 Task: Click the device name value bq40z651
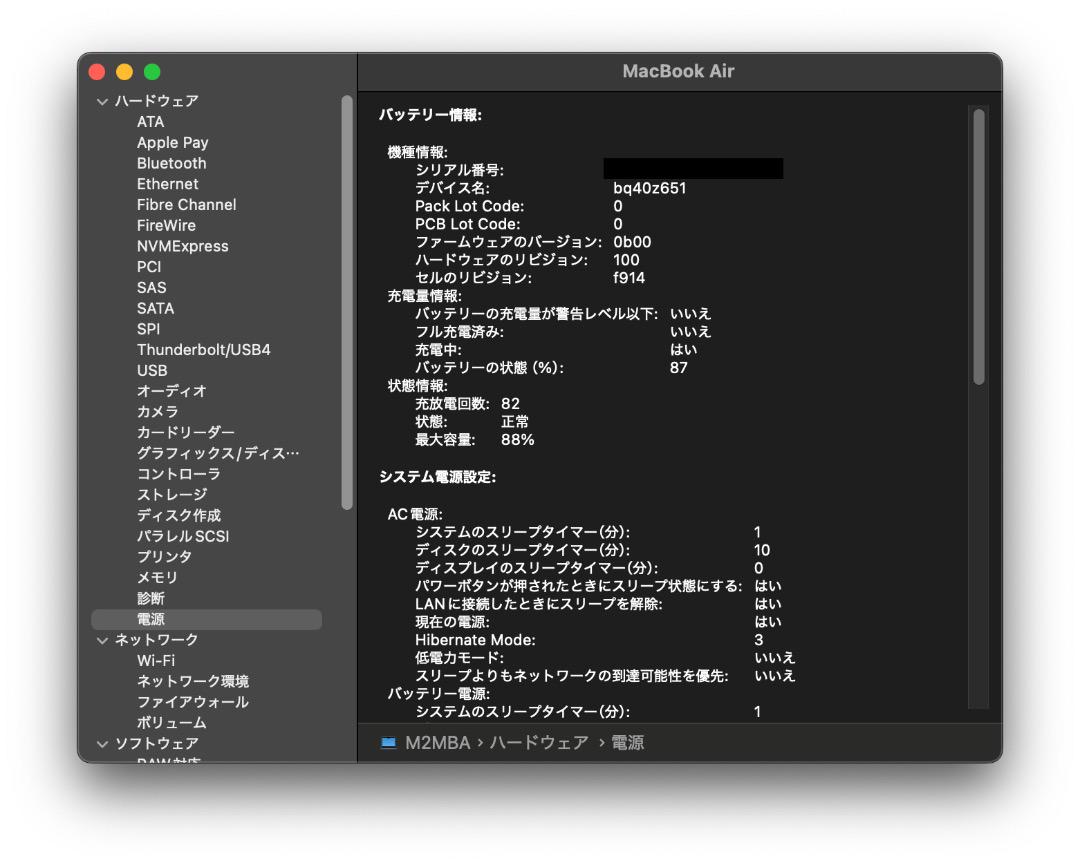(x=650, y=188)
